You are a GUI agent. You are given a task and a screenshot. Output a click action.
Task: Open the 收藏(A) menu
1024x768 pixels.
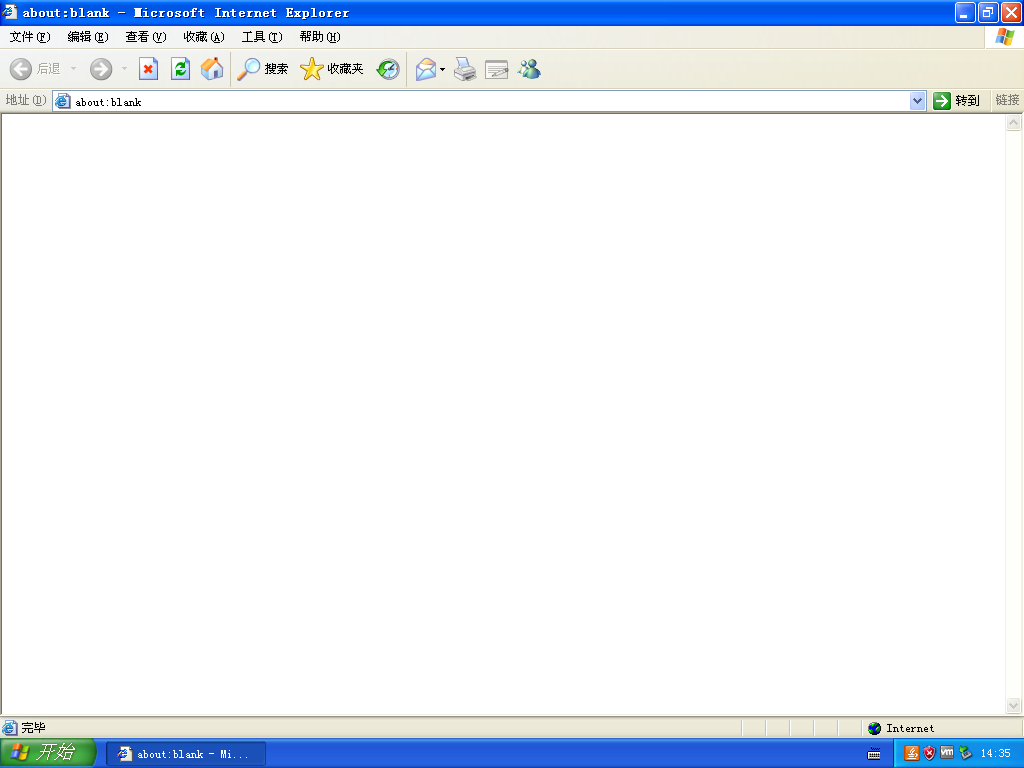(204, 37)
